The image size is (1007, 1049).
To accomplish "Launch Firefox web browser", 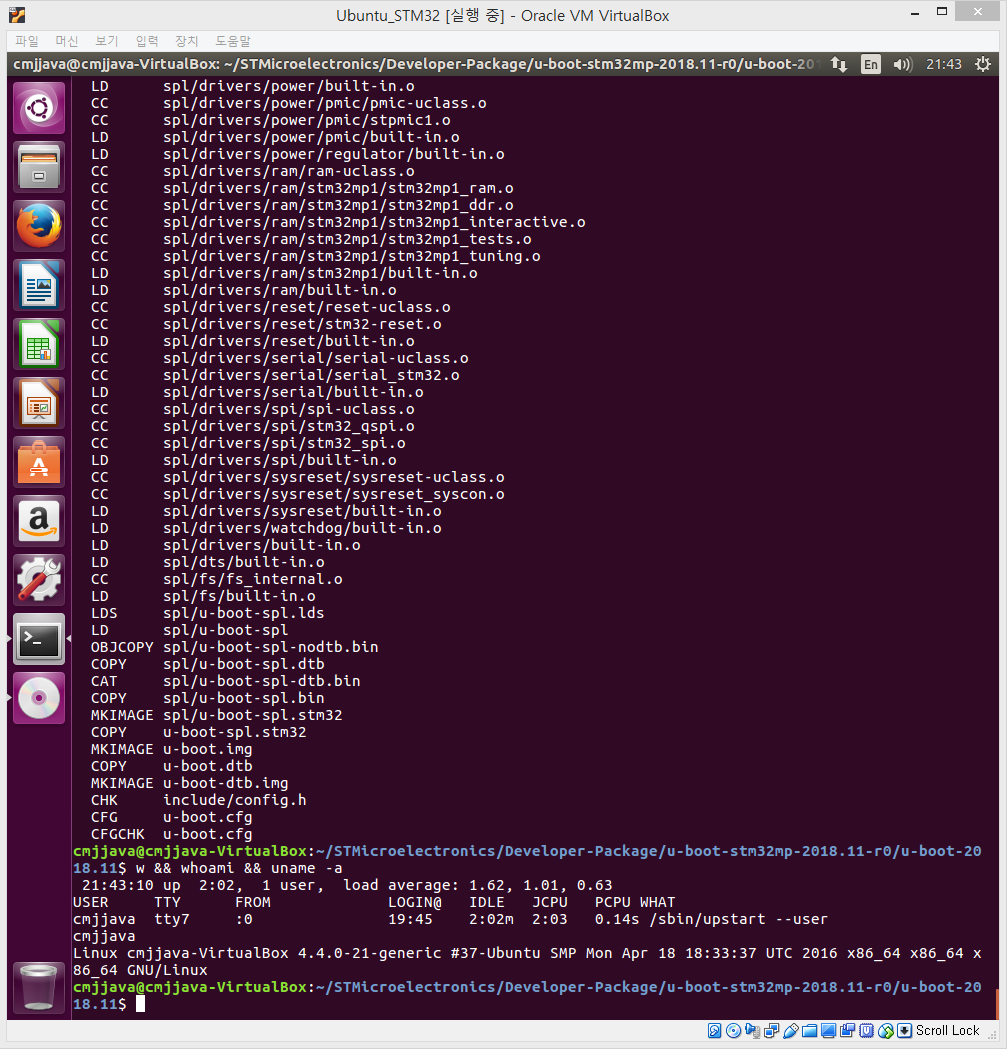I will [39, 225].
